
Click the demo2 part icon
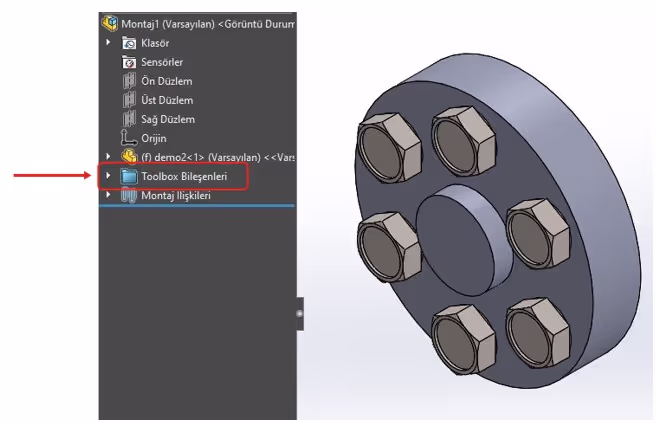coord(129,157)
